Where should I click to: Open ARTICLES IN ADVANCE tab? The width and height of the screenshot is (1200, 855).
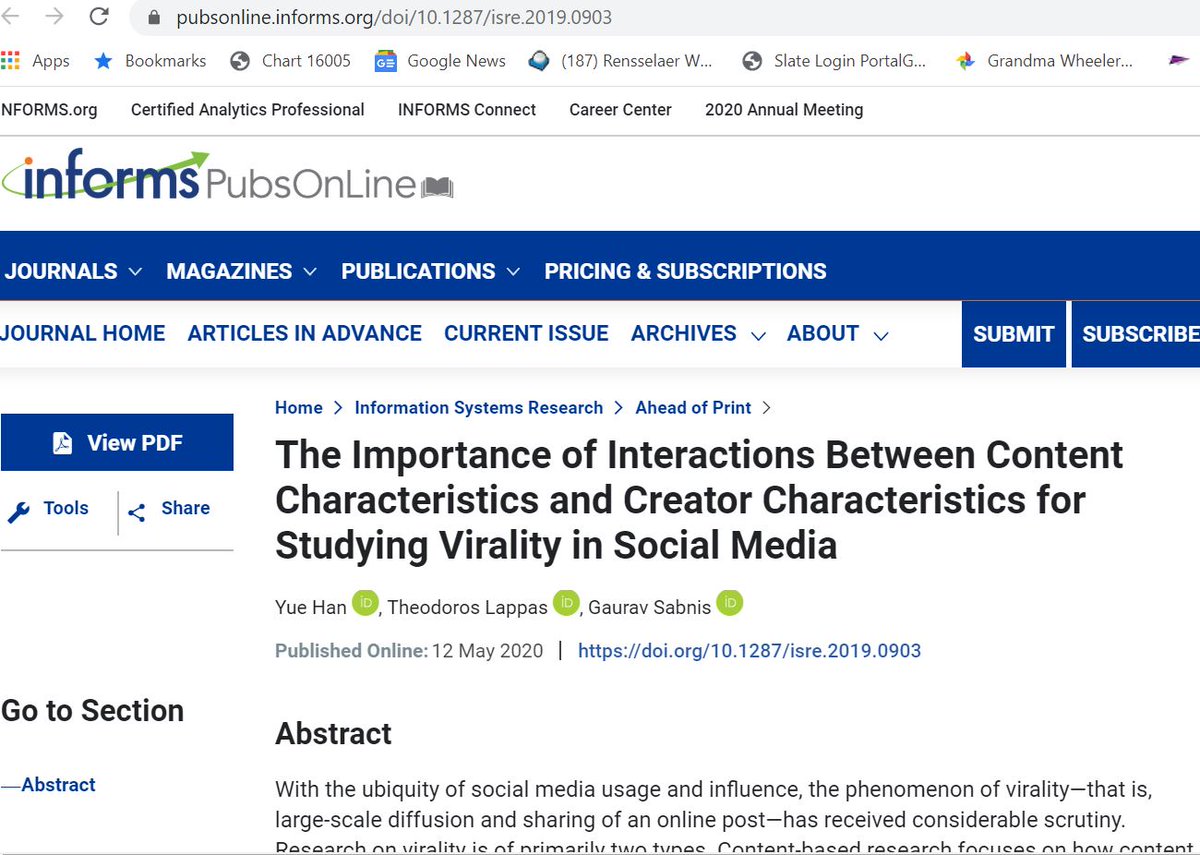point(305,333)
